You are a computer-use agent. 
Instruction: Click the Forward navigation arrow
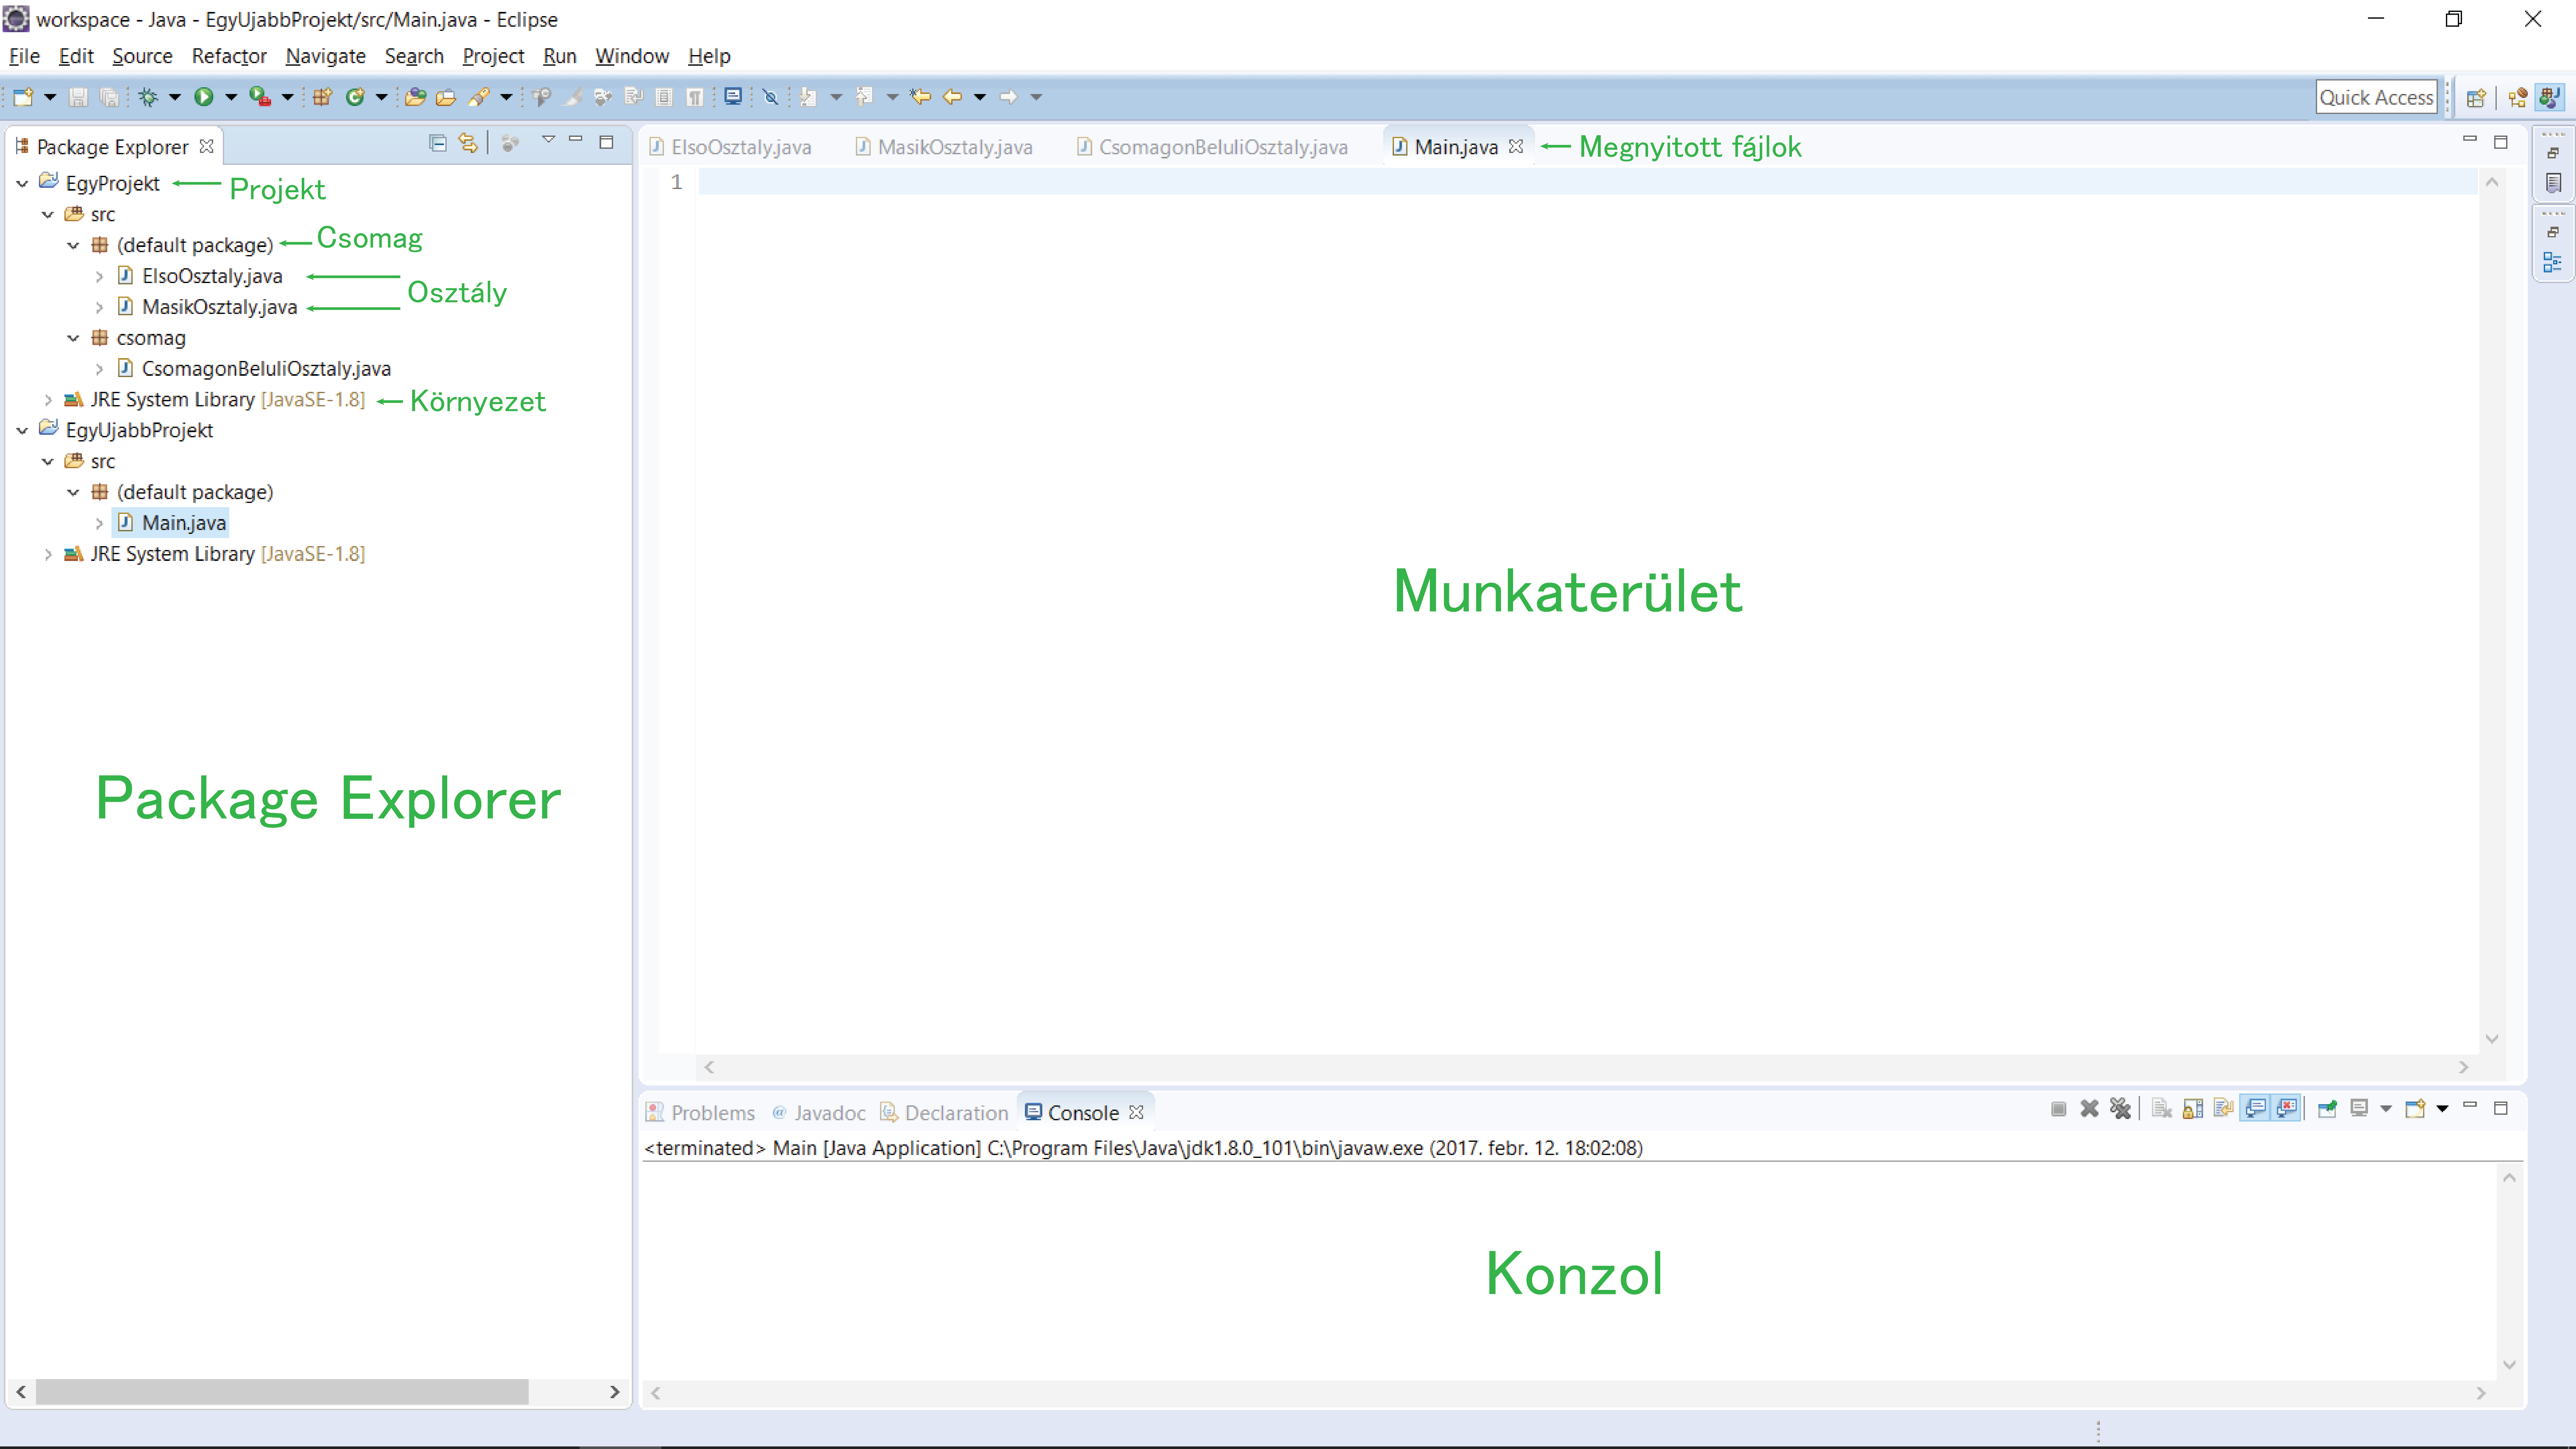[1009, 97]
